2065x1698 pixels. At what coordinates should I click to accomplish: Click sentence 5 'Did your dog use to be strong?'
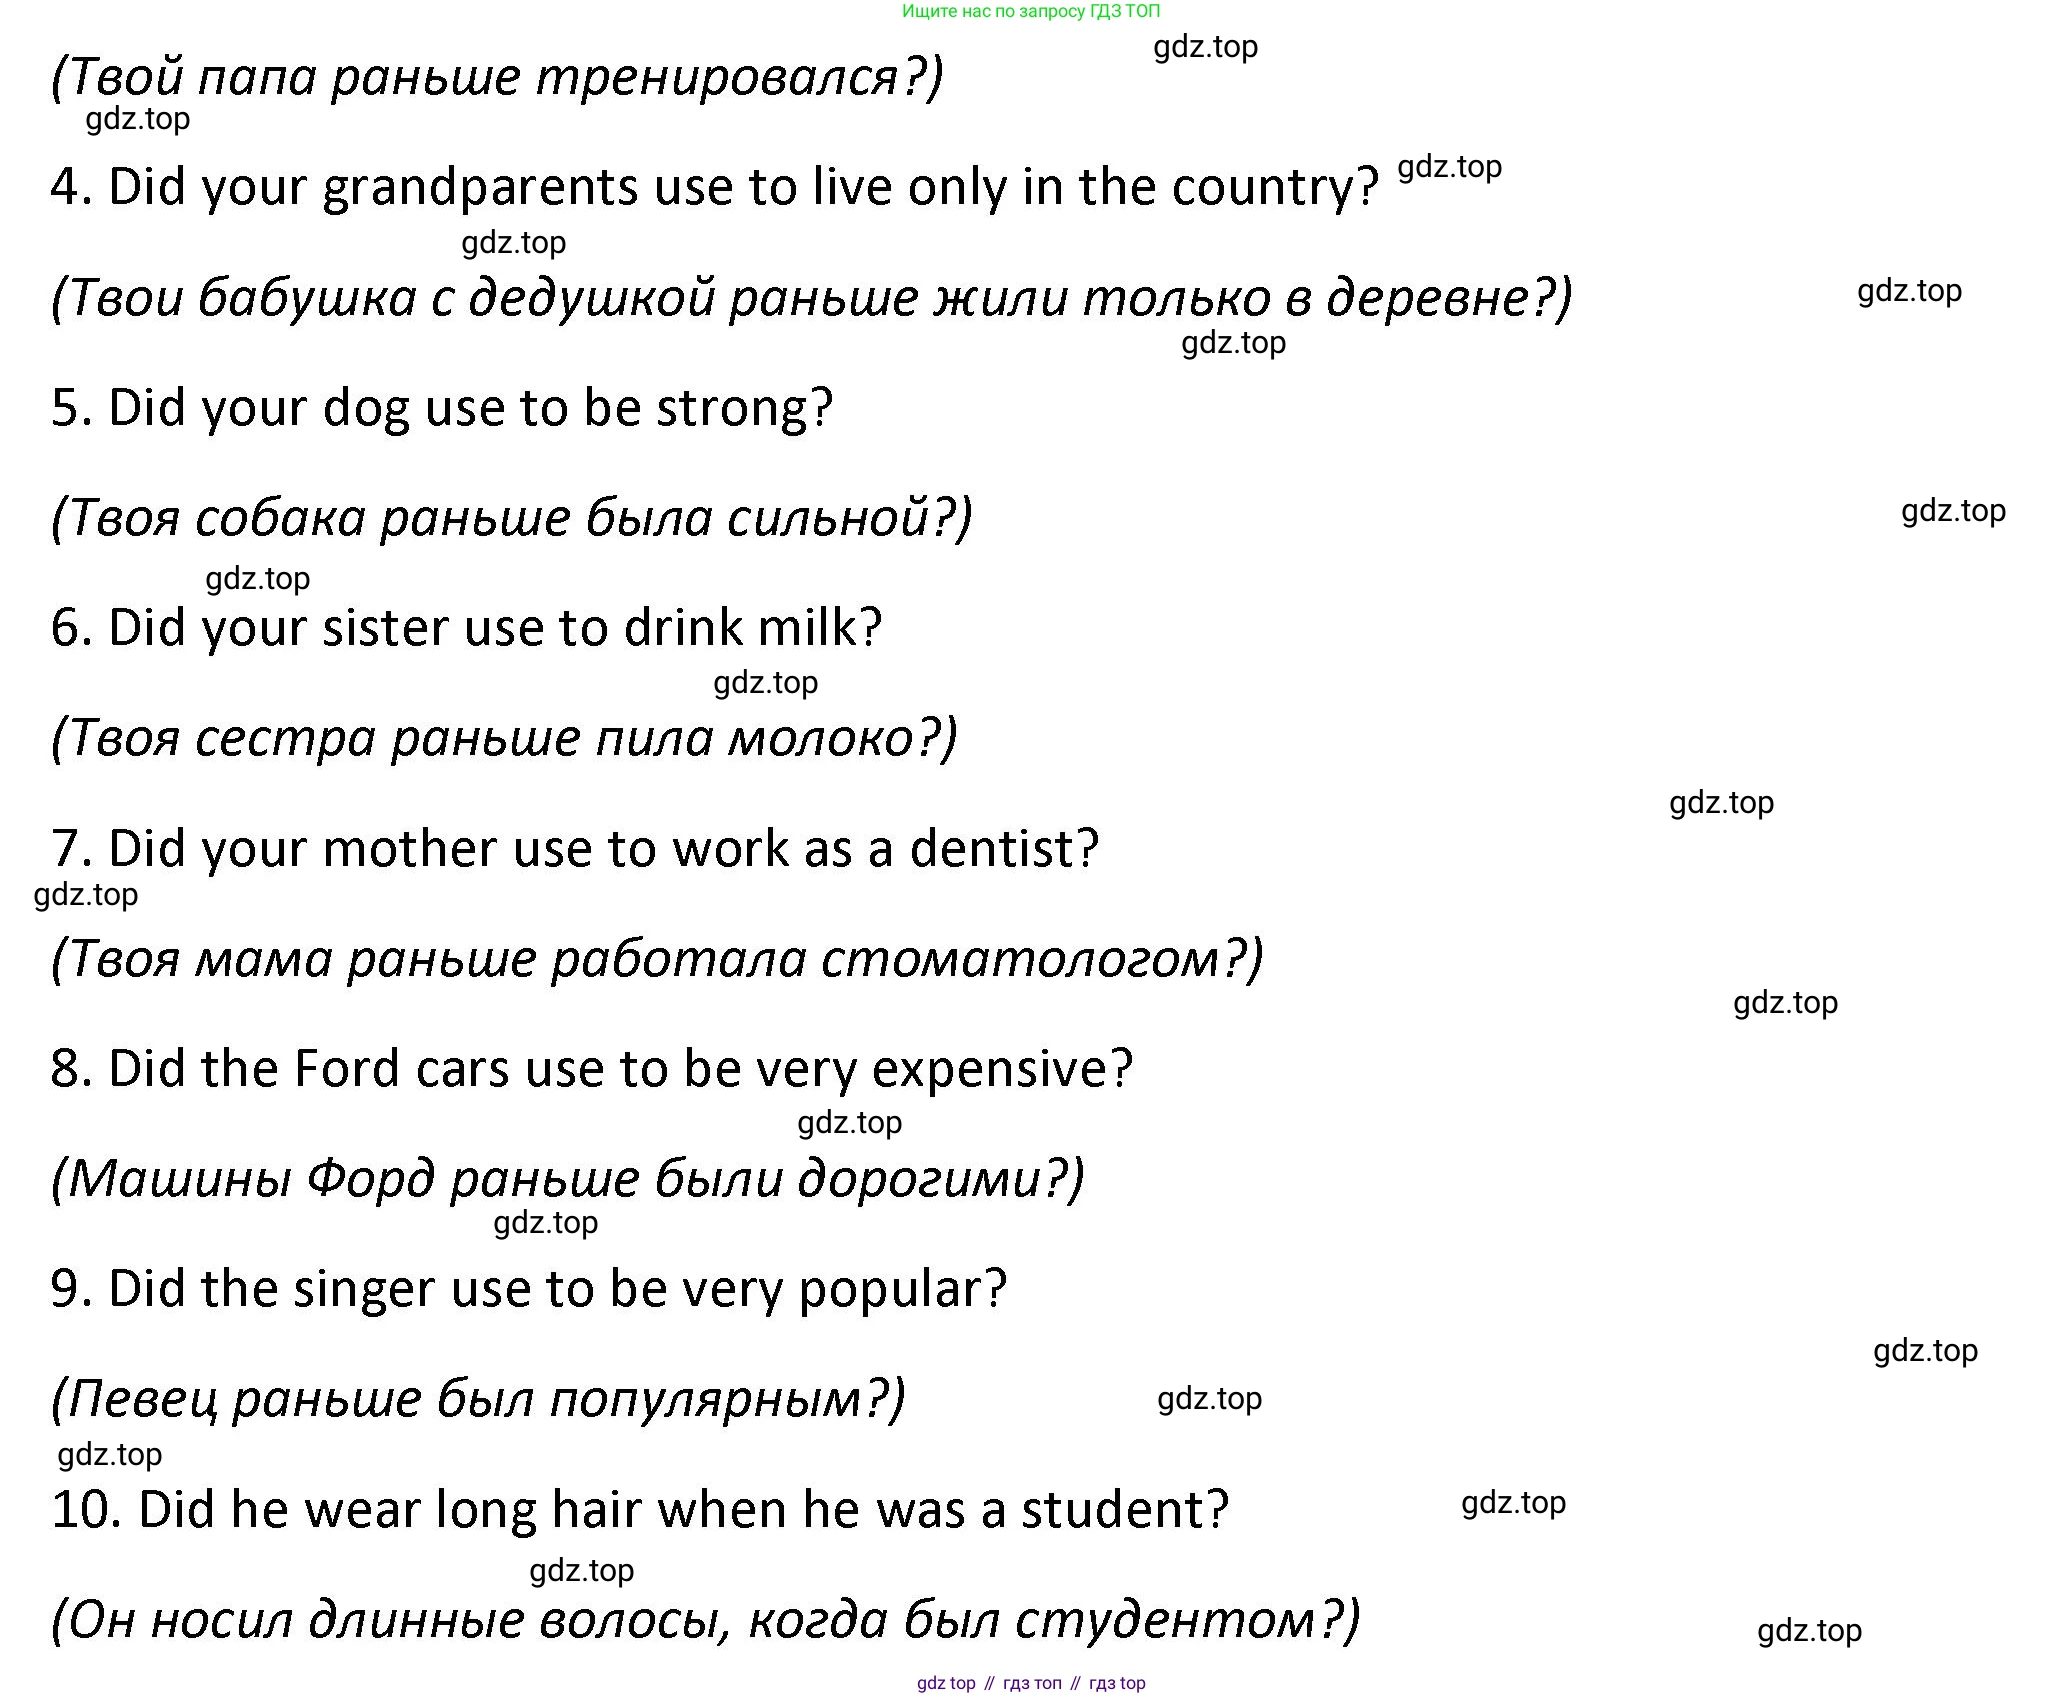coord(441,408)
